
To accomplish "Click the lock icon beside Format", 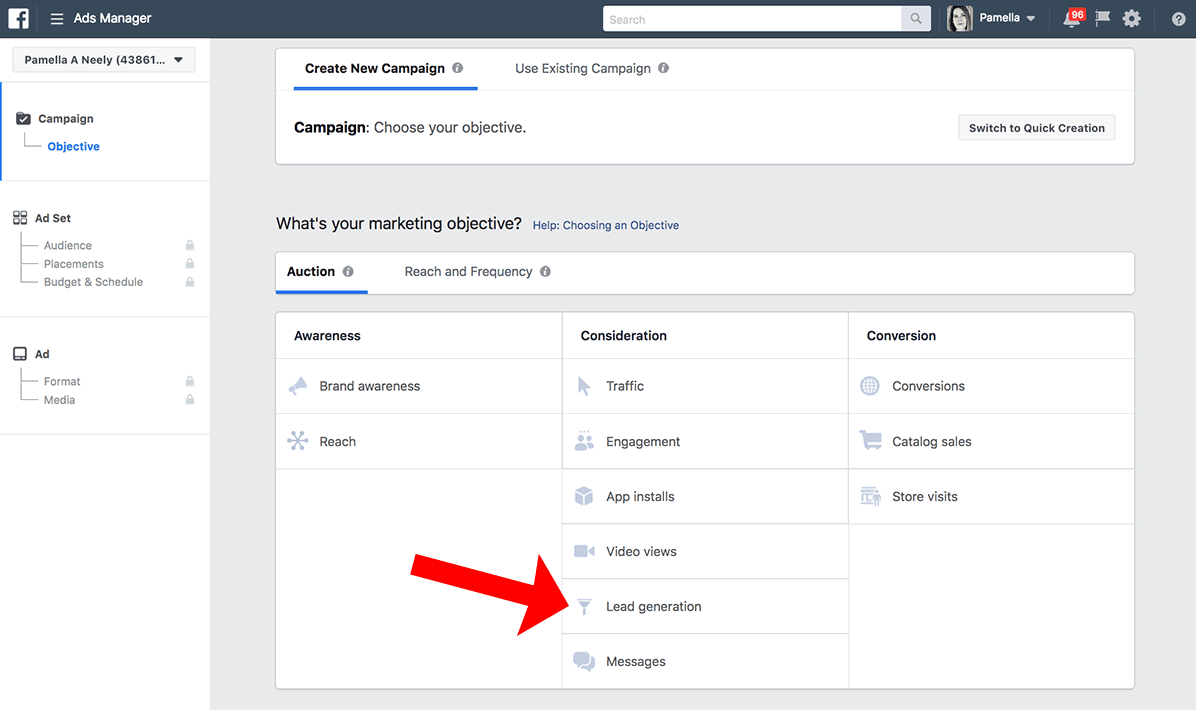I will point(190,381).
